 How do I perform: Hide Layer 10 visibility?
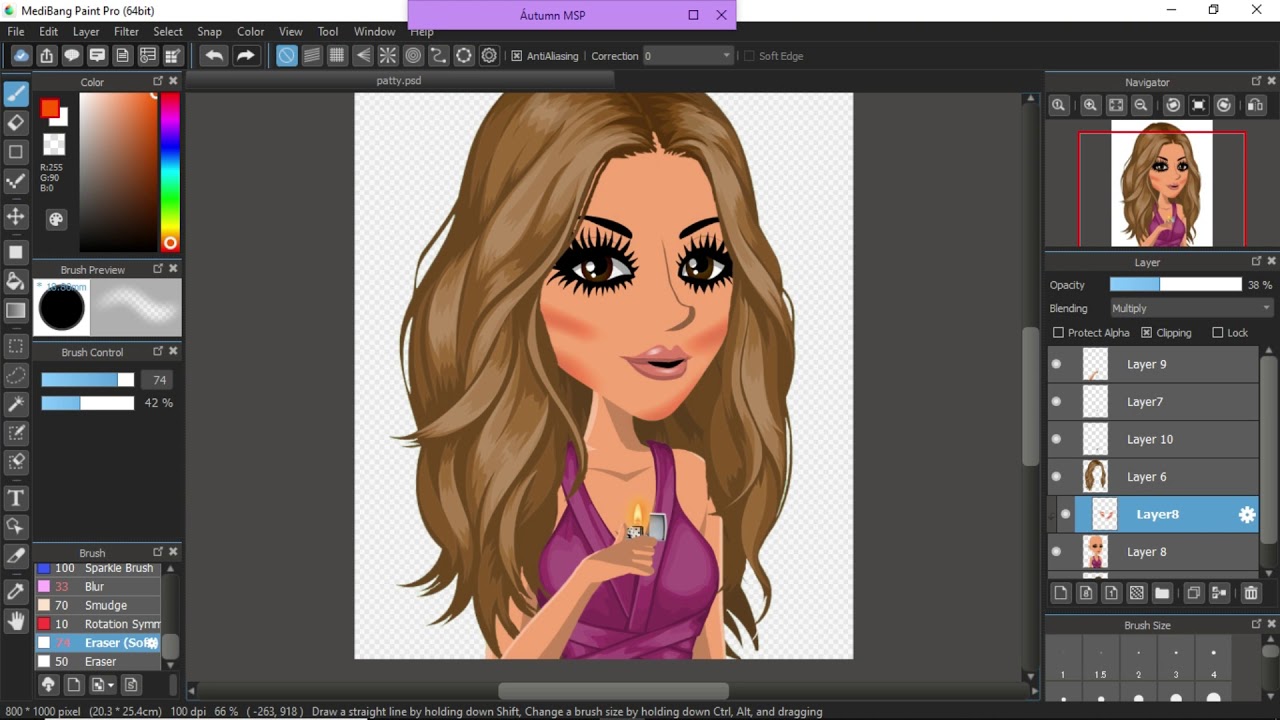click(x=1056, y=440)
